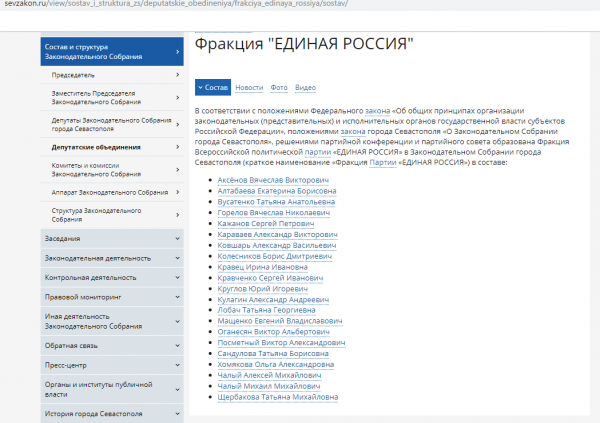
Task: Open Щербакова Татьяна Михайловна profile
Action: pyautogui.click(x=278, y=397)
